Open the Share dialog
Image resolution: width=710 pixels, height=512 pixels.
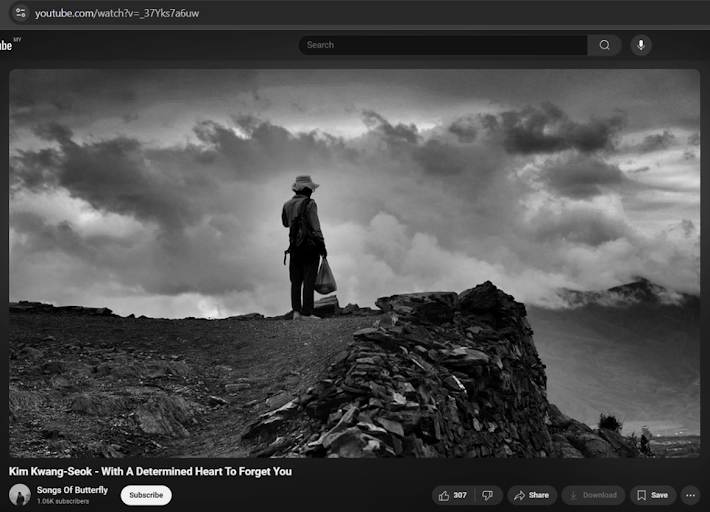click(532, 495)
